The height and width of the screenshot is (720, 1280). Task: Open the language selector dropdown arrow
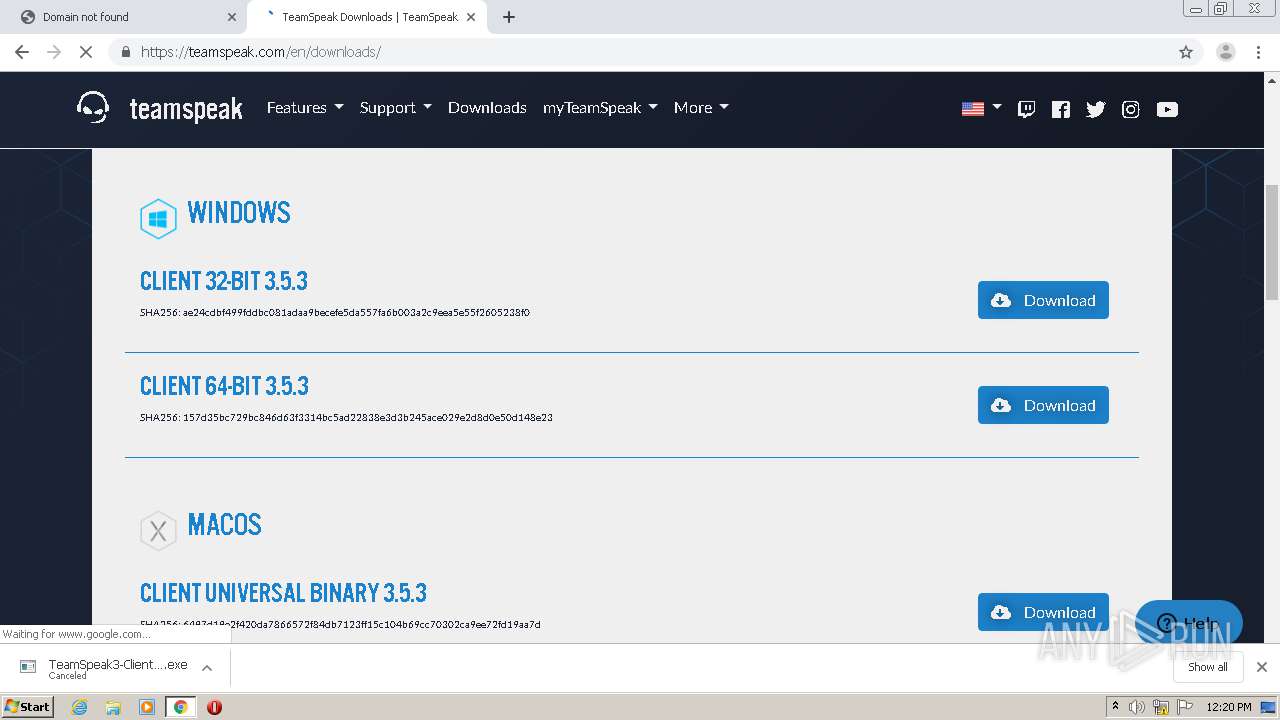coord(997,107)
